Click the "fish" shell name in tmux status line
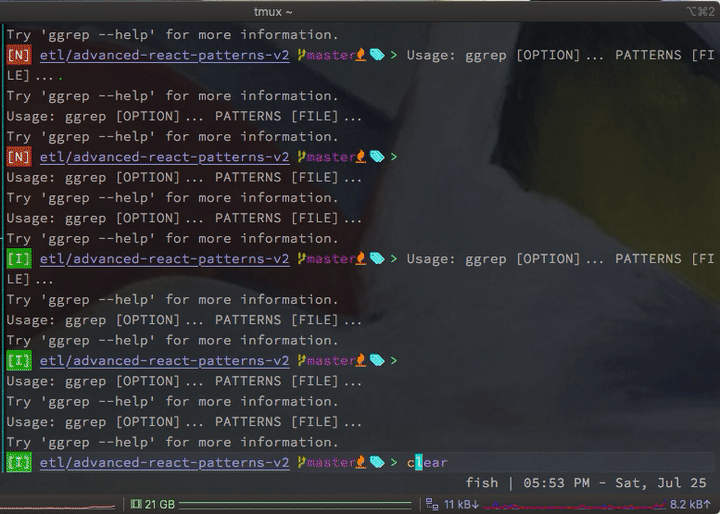 point(482,483)
